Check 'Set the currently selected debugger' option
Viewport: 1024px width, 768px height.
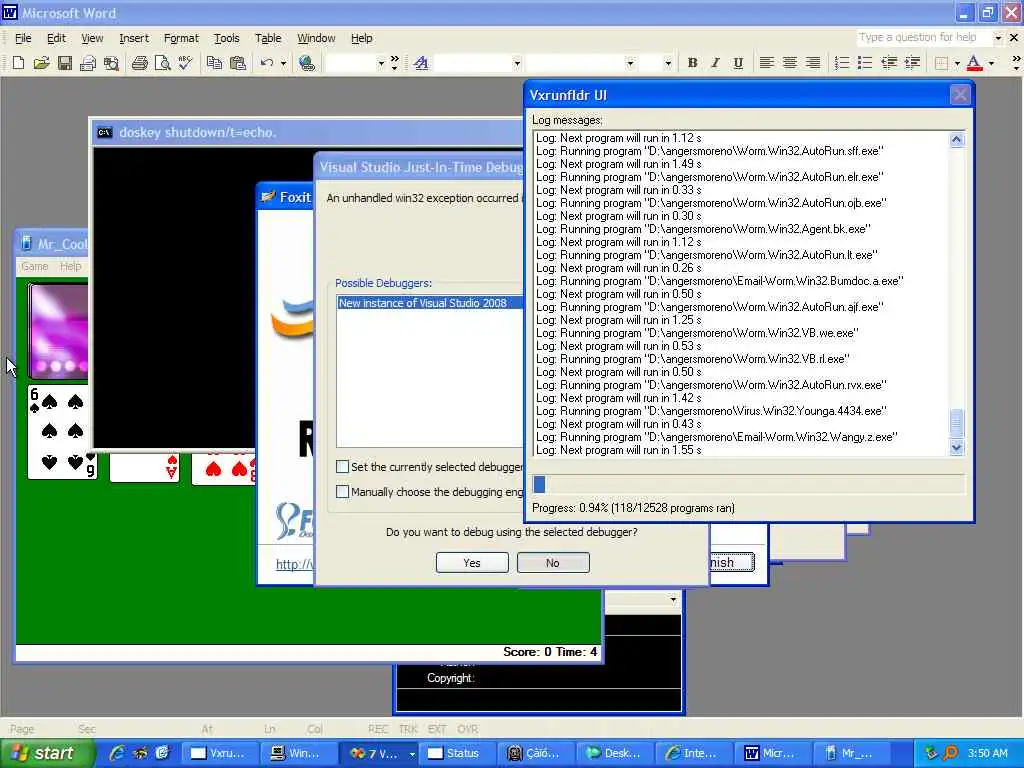click(342, 466)
